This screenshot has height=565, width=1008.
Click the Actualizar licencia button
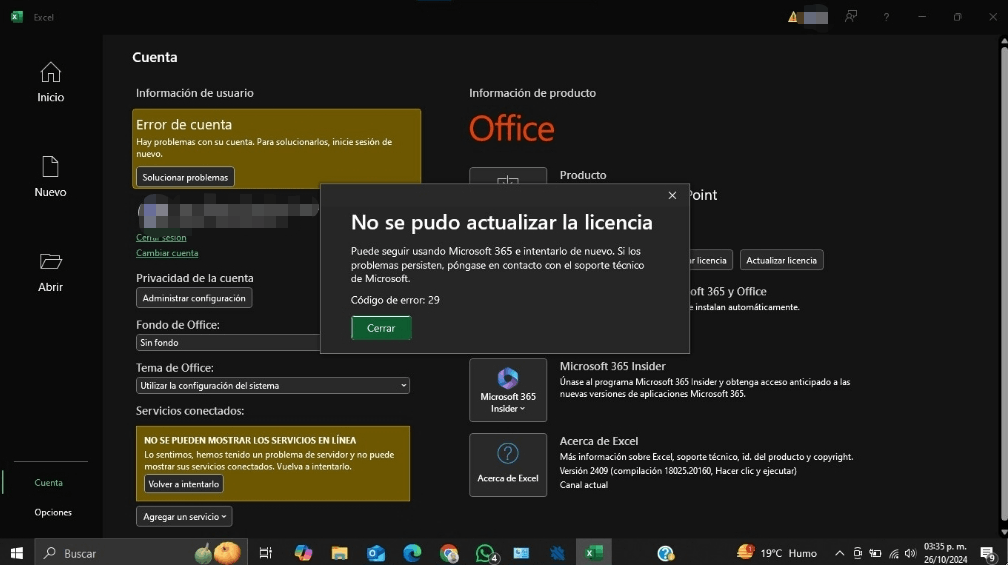coord(782,260)
